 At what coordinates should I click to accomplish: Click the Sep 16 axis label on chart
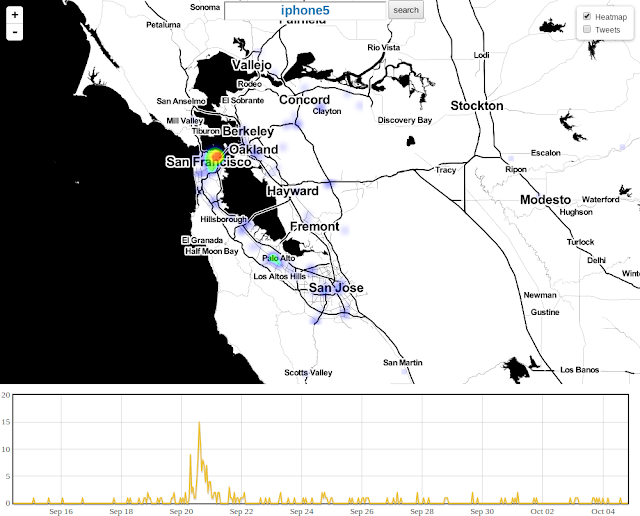pyautogui.click(x=61, y=512)
